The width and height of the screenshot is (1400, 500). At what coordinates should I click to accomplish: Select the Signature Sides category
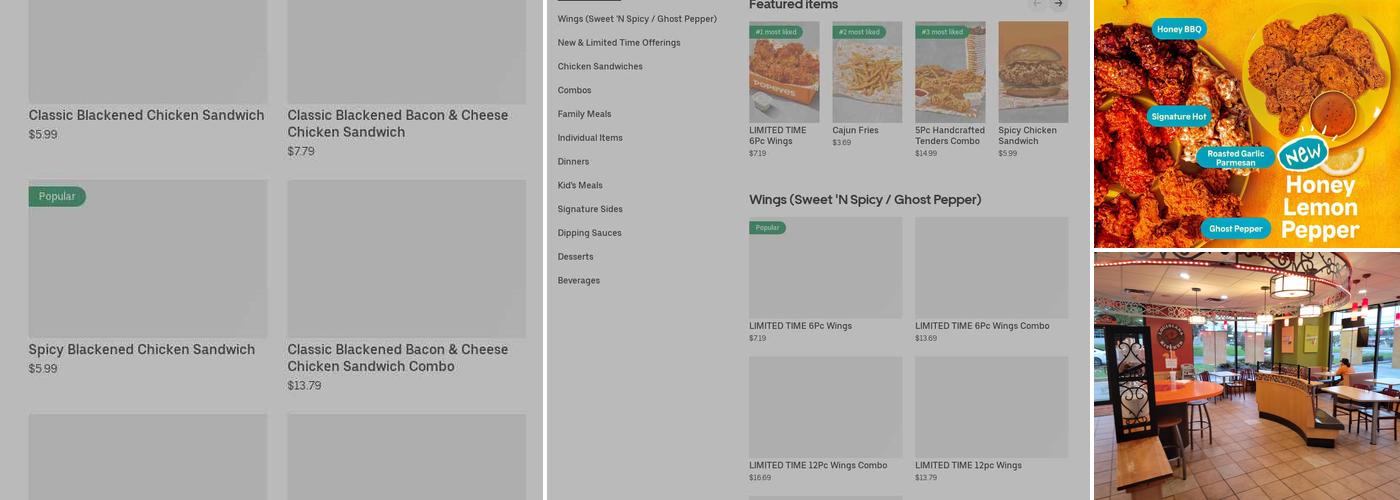click(x=590, y=209)
